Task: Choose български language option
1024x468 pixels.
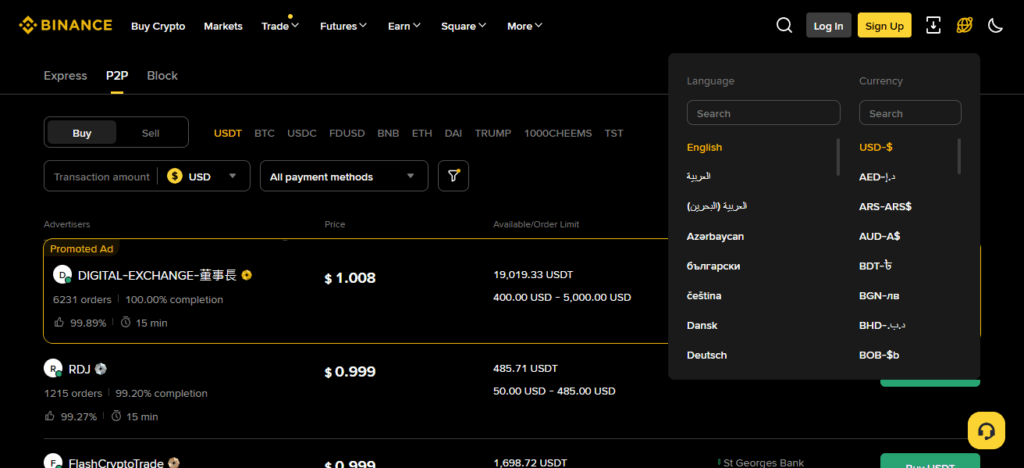Action: pyautogui.click(x=713, y=266)
